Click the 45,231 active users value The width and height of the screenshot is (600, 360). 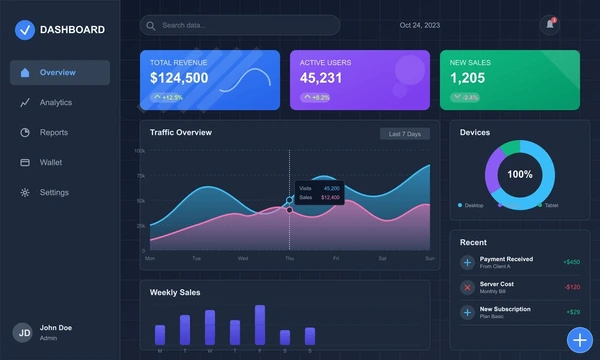point(321,78)
